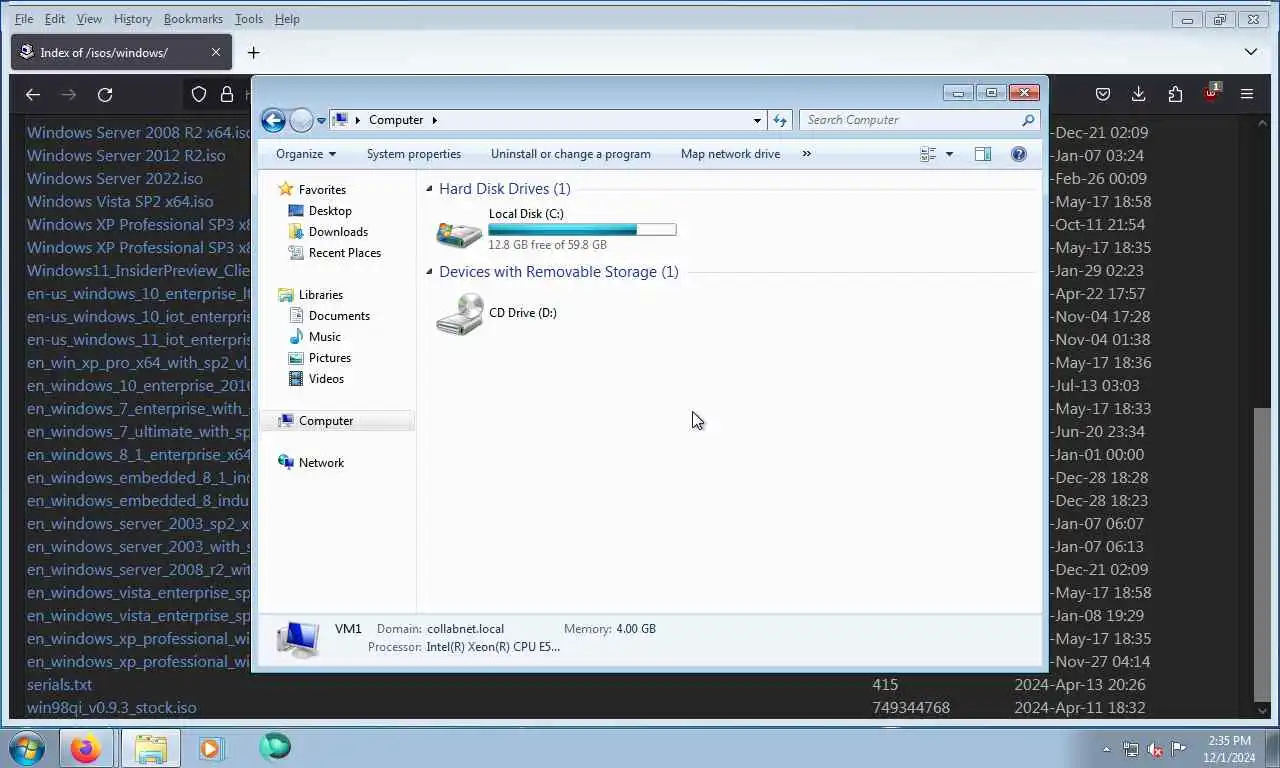Select the Index of /isos/windows/ tab

[x=121, y=52]
